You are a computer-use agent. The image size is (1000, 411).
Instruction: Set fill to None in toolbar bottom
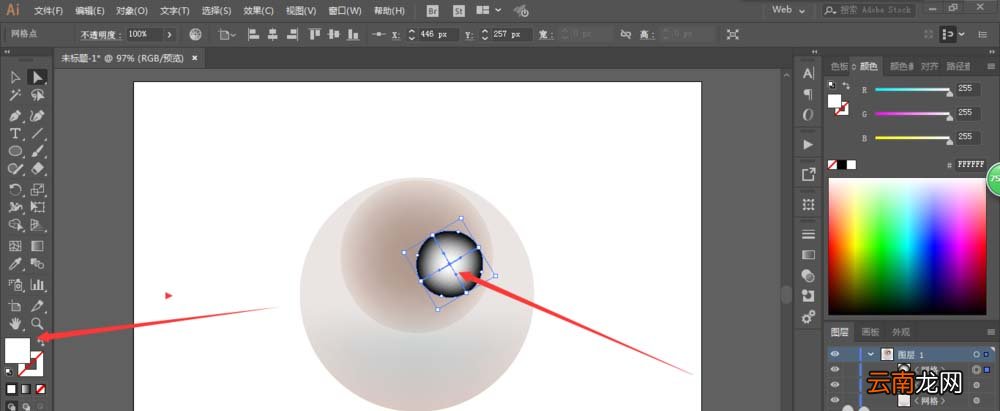tap(41, 389)
